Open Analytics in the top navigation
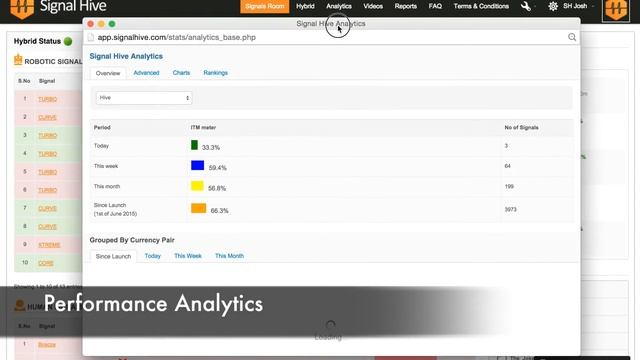640x360 pixels. [x=338, y=6]
